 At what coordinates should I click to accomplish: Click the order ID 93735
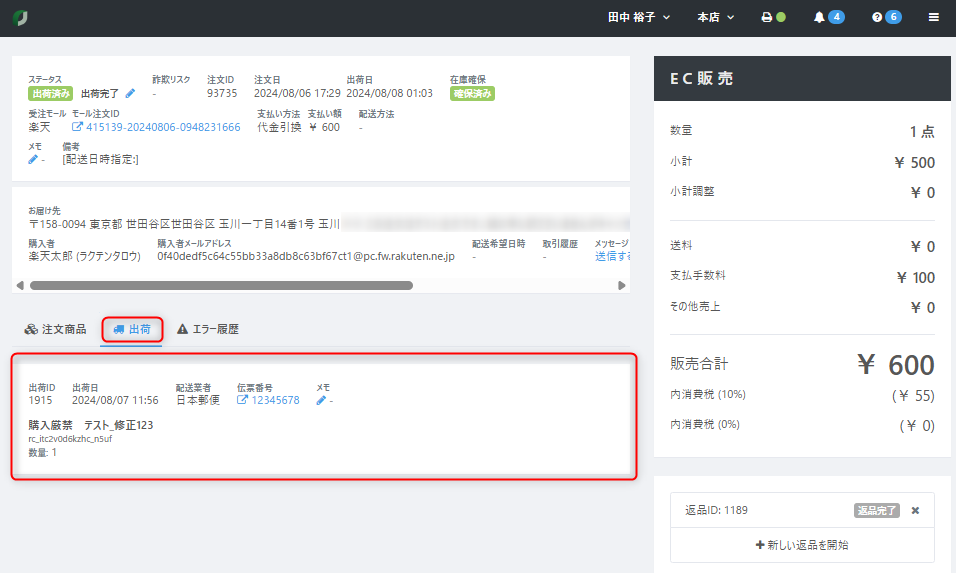(222, 93)
